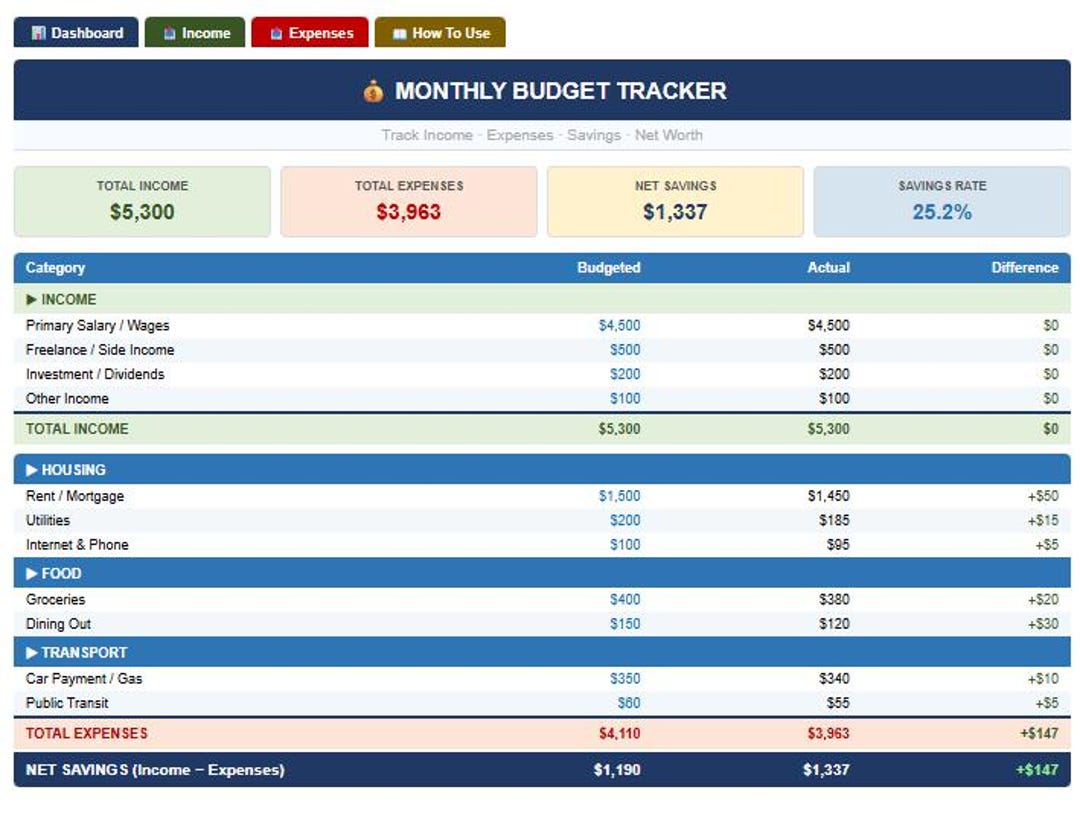This screenshot has height=813, width=1080.
Task: Select the Other Income row label
Action: click(x=68, y=398)
